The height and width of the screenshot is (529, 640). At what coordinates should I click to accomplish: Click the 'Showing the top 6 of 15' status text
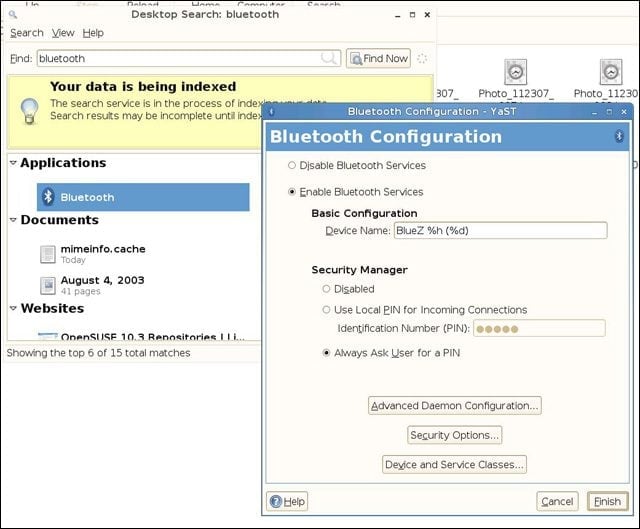(98, 353)
